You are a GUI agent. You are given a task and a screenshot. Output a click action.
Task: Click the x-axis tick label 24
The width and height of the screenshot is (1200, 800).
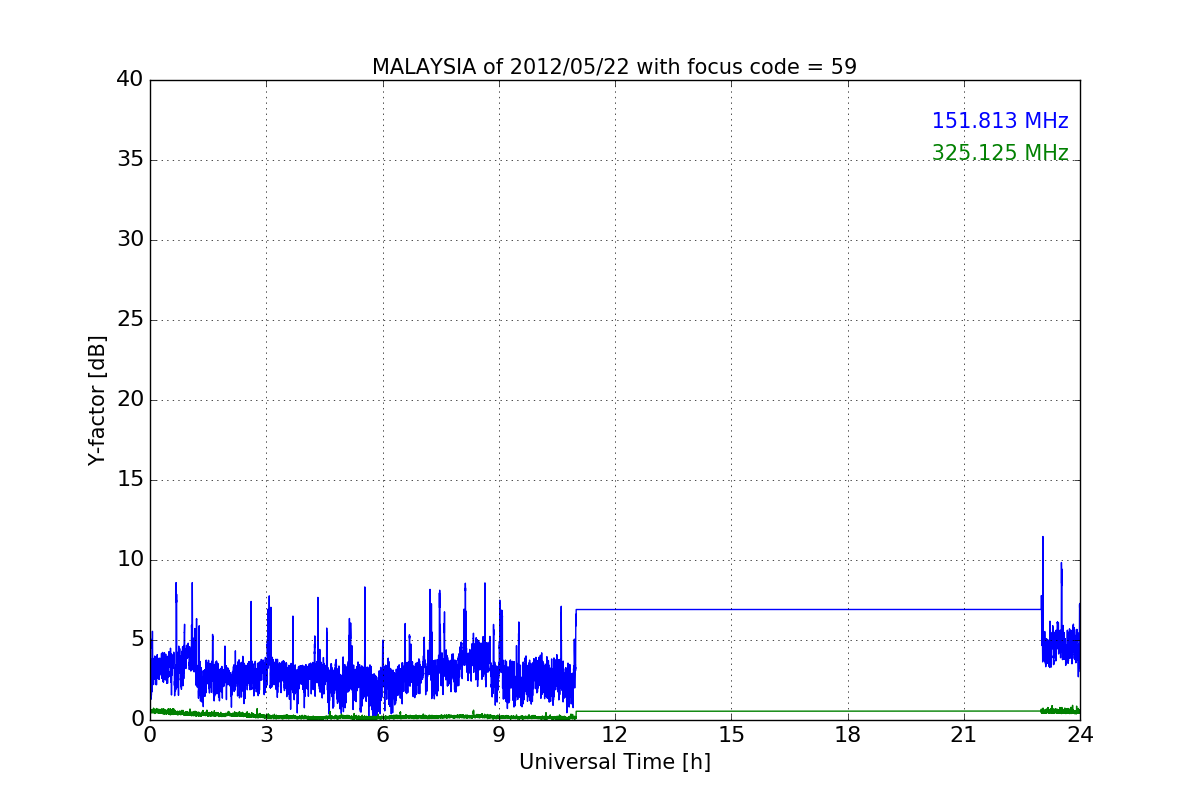[1080, 734]
